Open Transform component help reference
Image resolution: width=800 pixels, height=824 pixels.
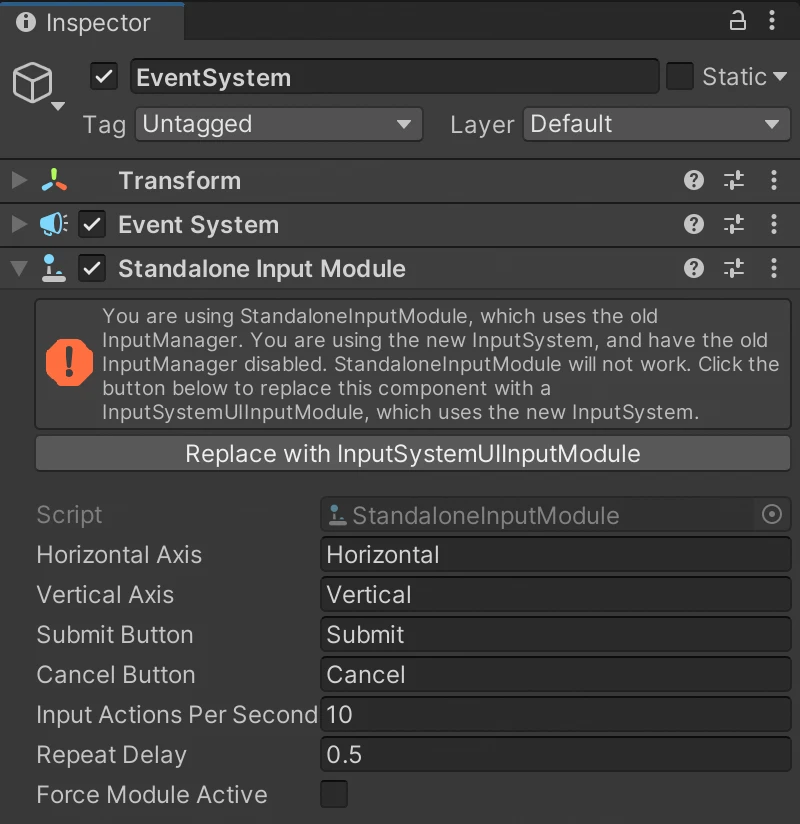coord(694,181)
